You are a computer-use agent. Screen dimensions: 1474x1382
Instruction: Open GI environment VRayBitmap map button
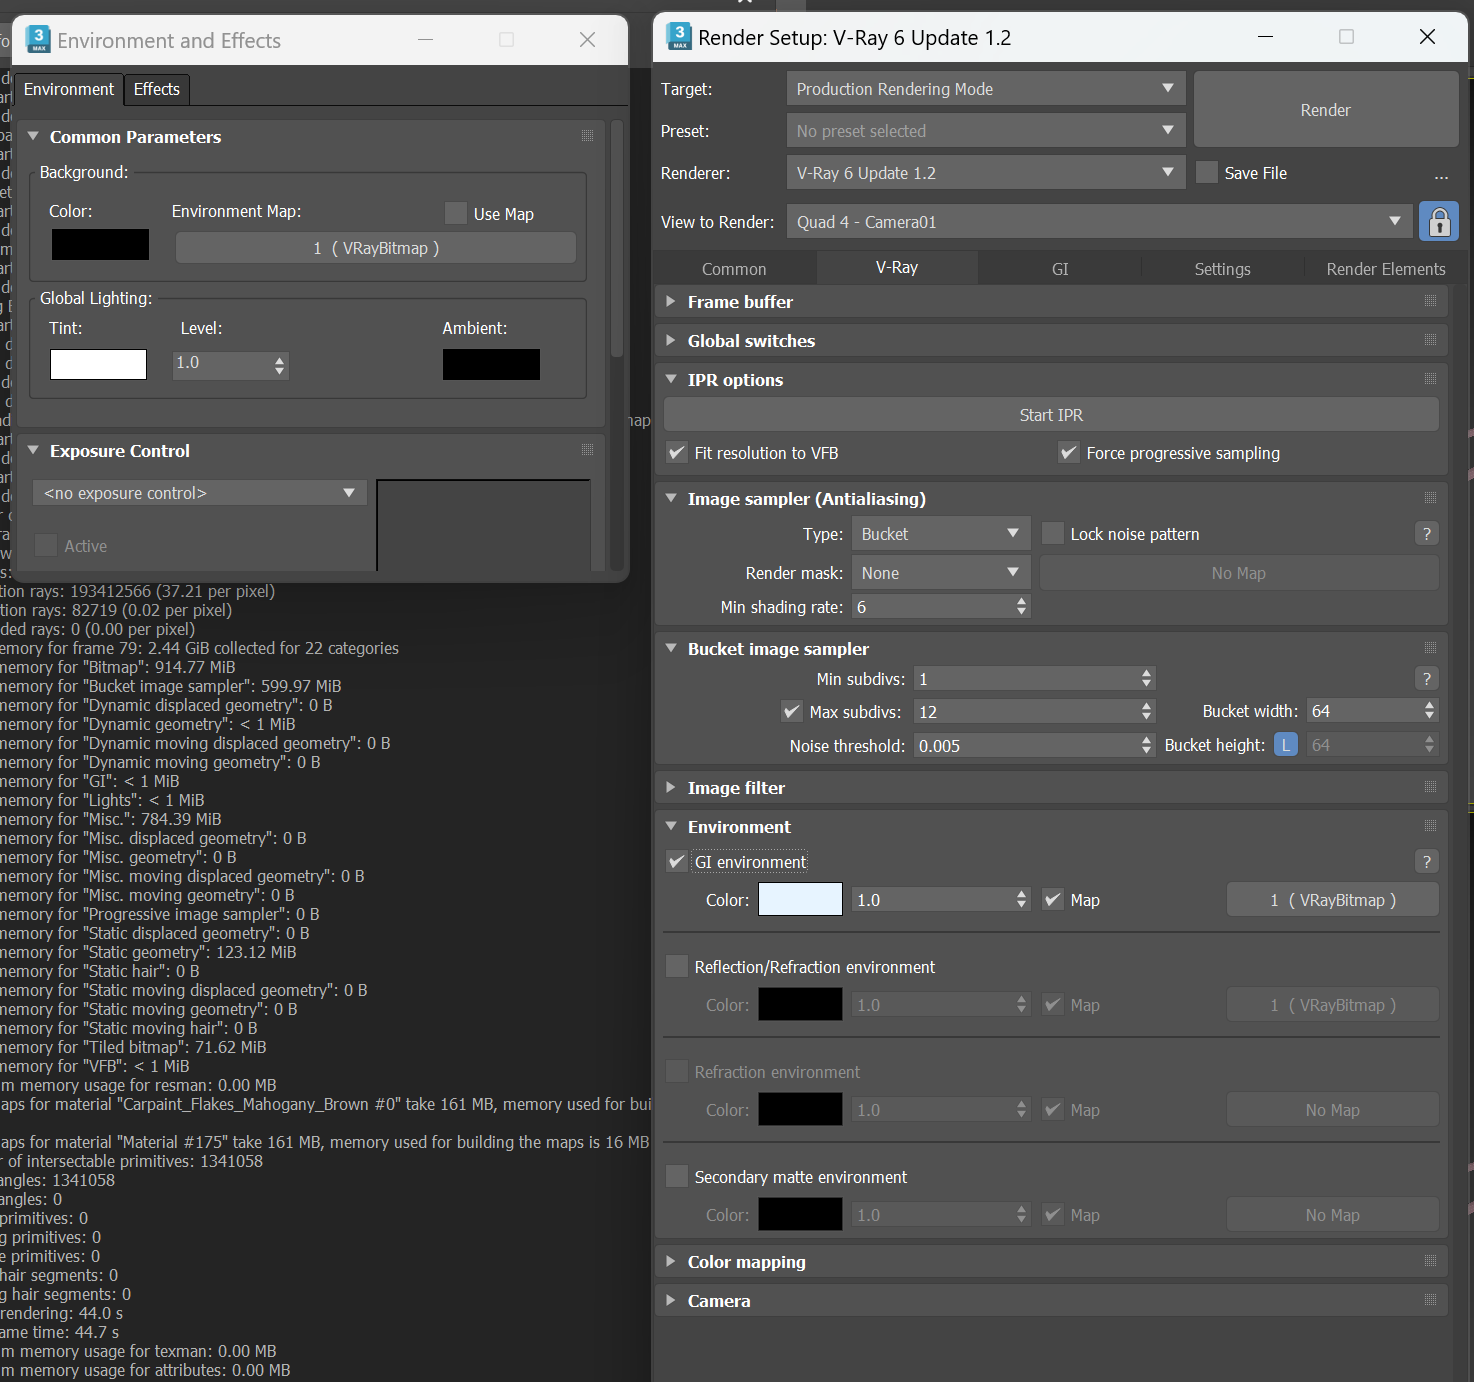[x=1333, y=899]
